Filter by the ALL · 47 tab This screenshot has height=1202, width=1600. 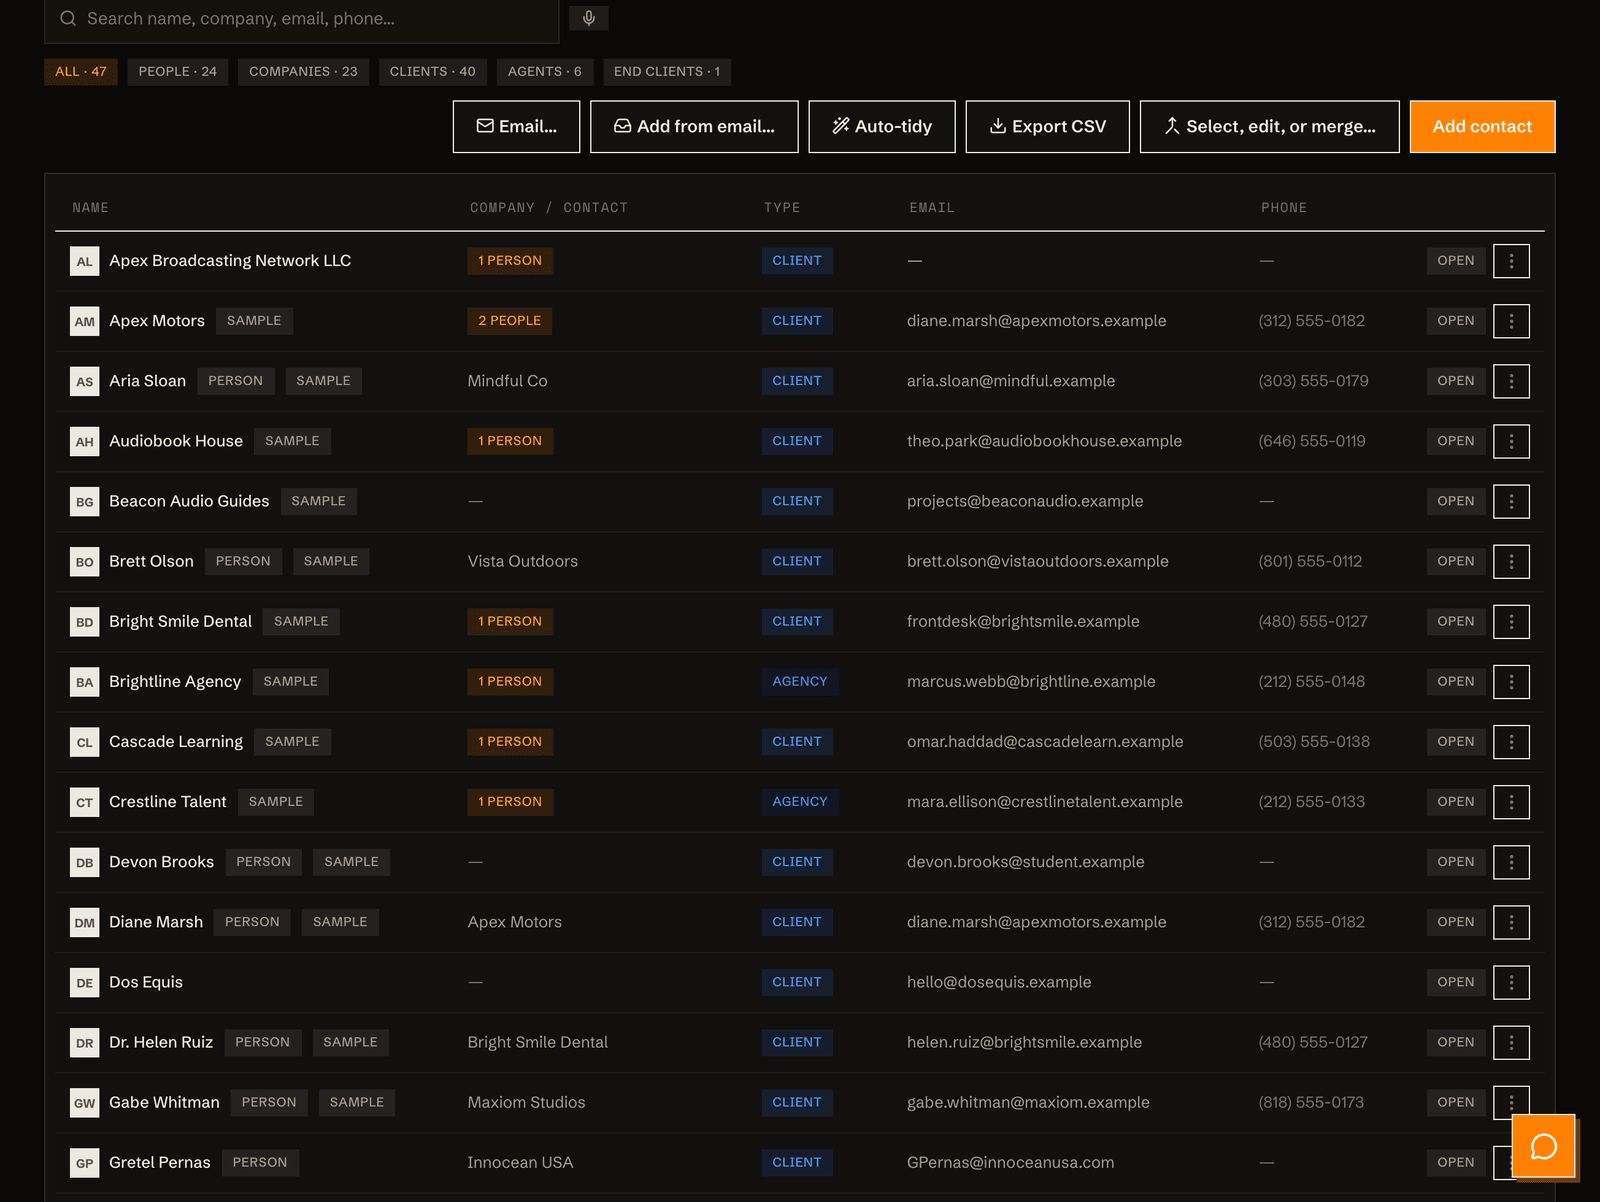click(x=81, y=72)
